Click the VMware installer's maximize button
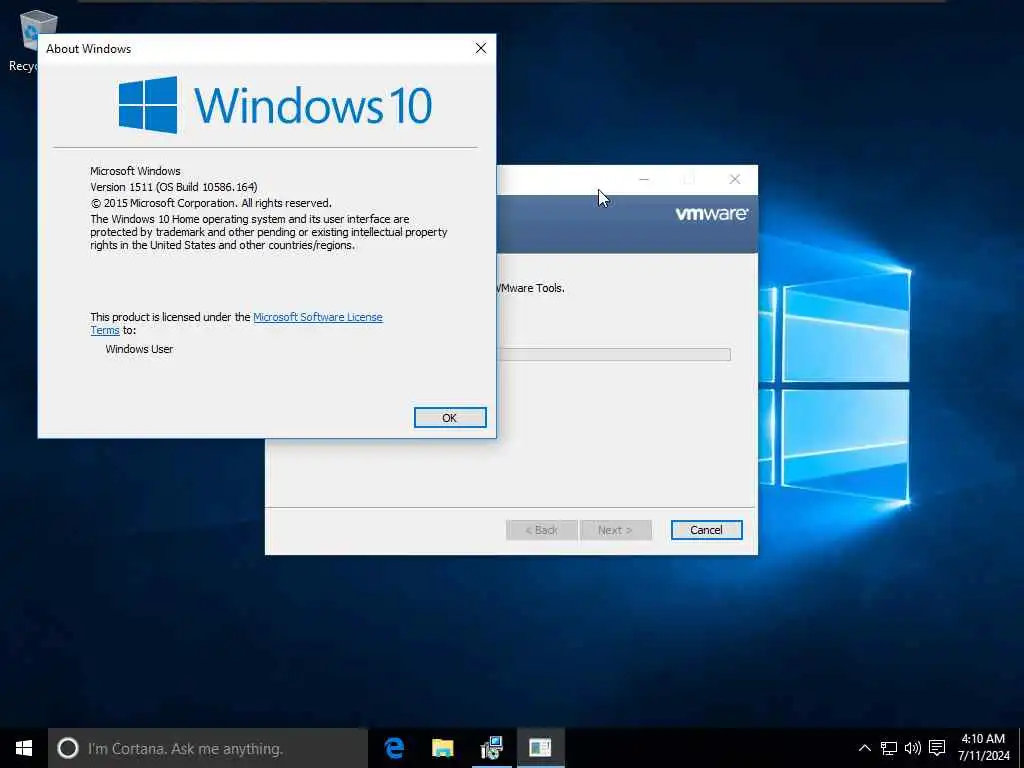Image resolution: width=1024 pixels, height=768 pixels. pyautogui.click(x=689, y=180)
